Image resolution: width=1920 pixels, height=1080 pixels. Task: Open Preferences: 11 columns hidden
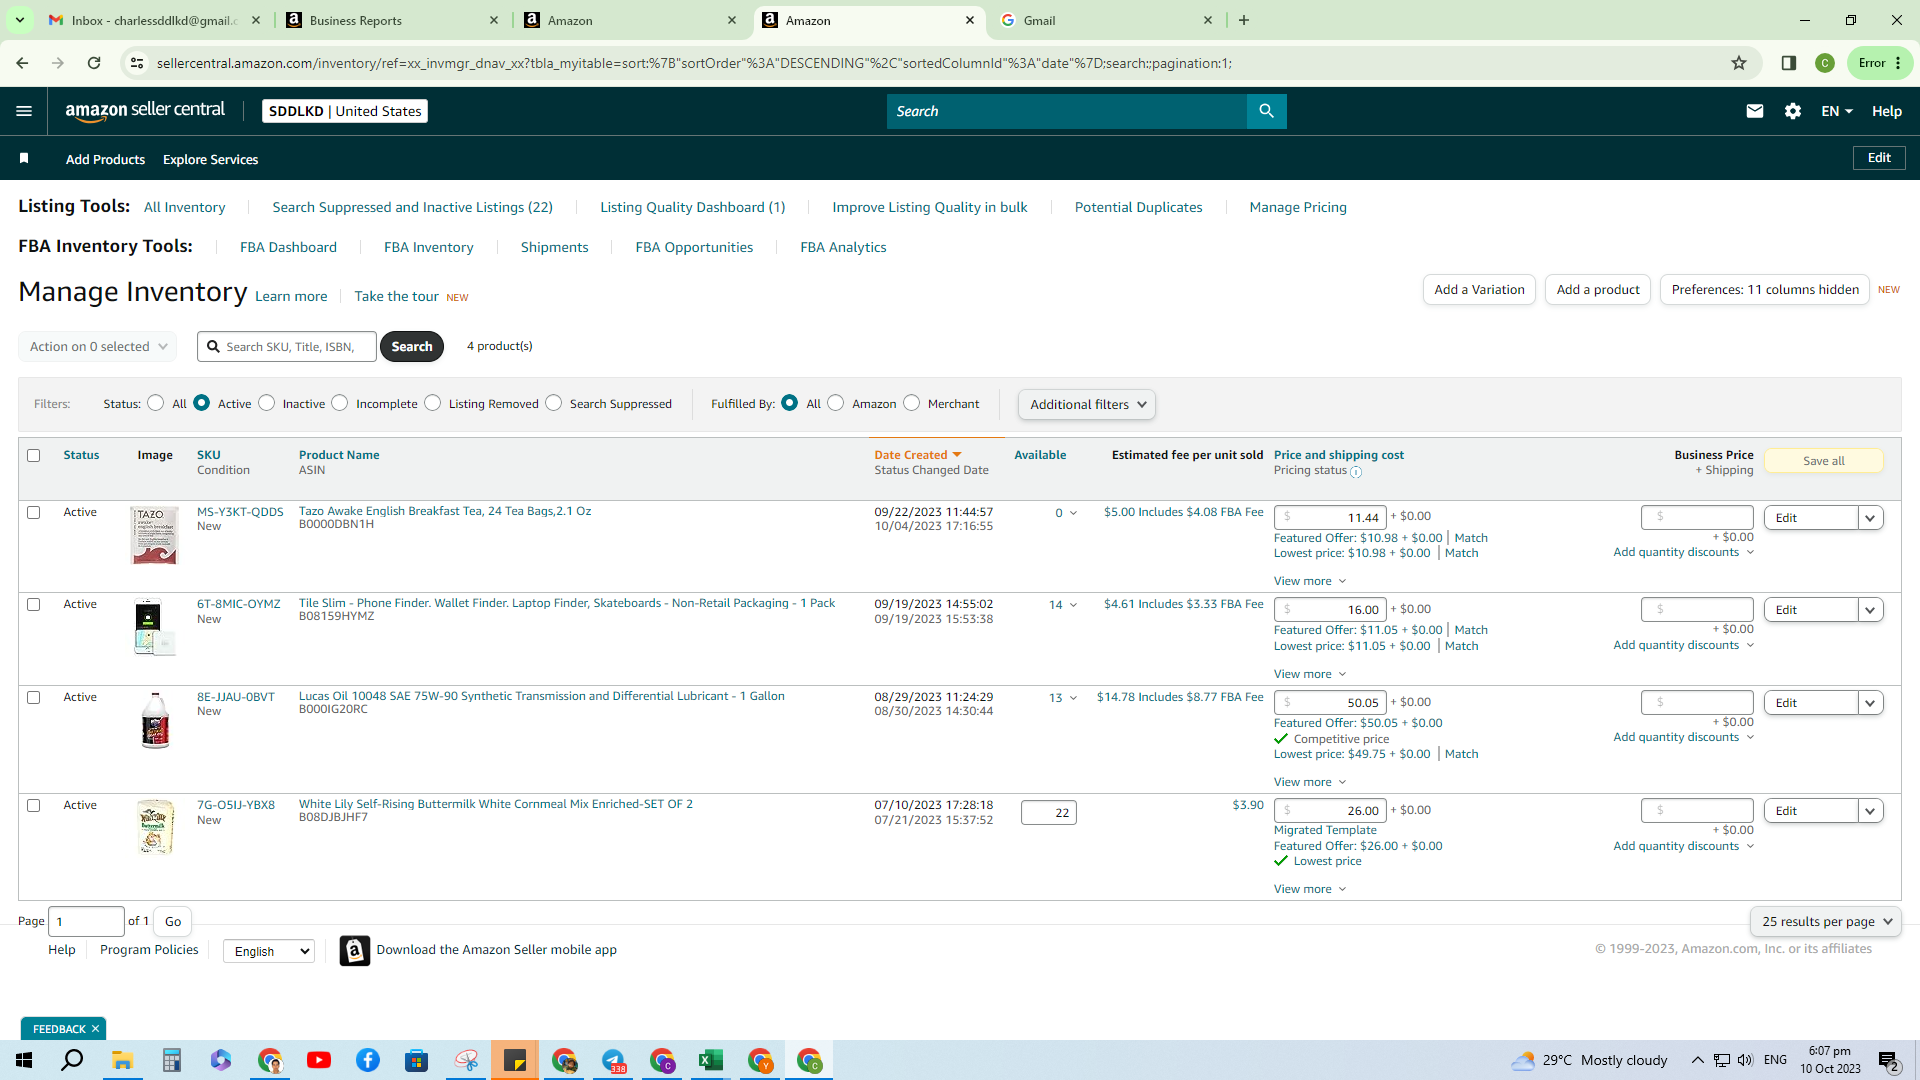pyautogui.click(x=1765, y=290)
